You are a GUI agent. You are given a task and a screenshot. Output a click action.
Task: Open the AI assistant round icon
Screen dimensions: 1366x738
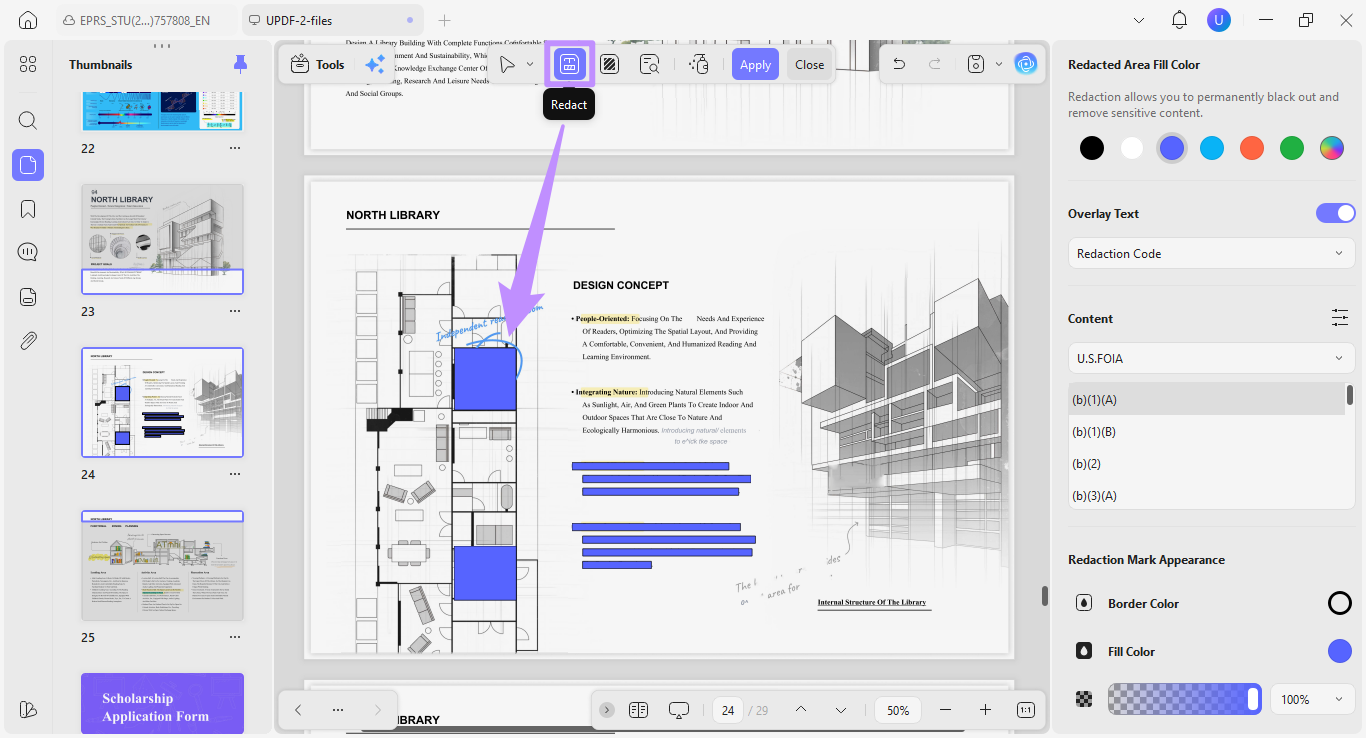tap(1025, 64)
